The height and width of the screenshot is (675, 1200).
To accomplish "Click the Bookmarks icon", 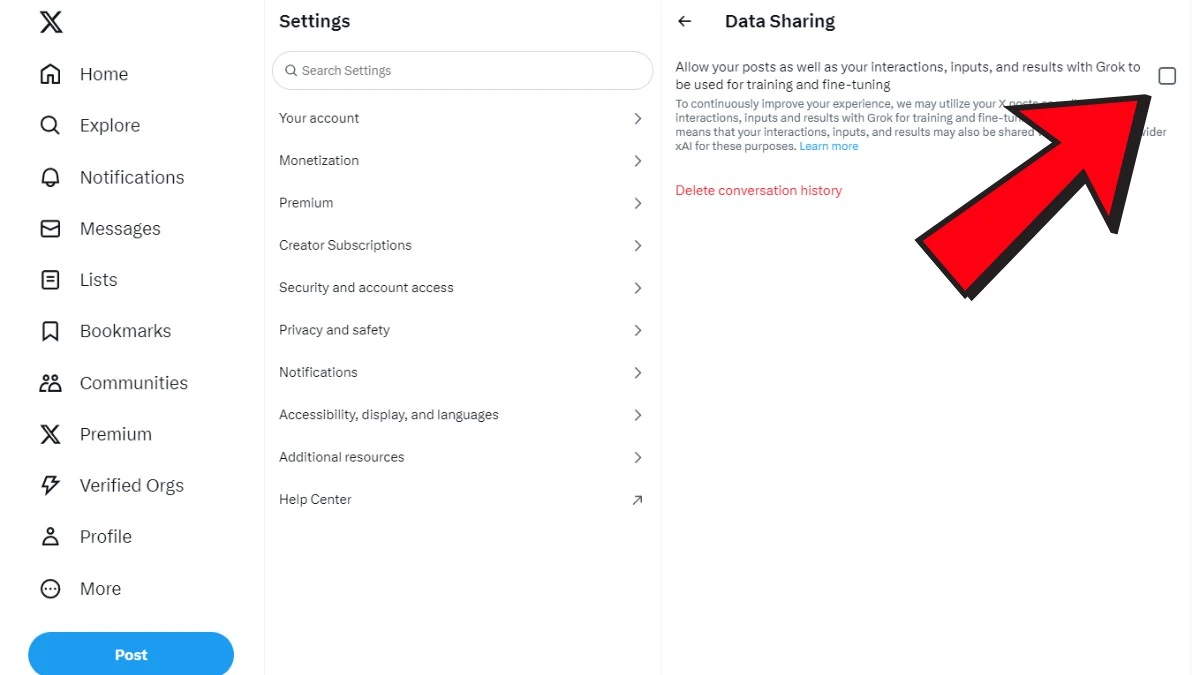I will (50, 331).
